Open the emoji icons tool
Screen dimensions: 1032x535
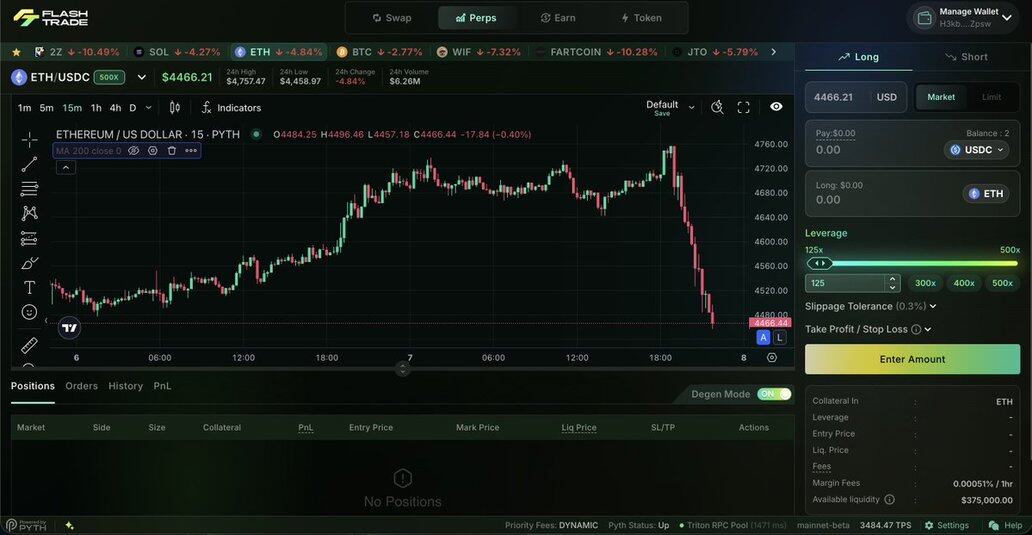point(29,312)
